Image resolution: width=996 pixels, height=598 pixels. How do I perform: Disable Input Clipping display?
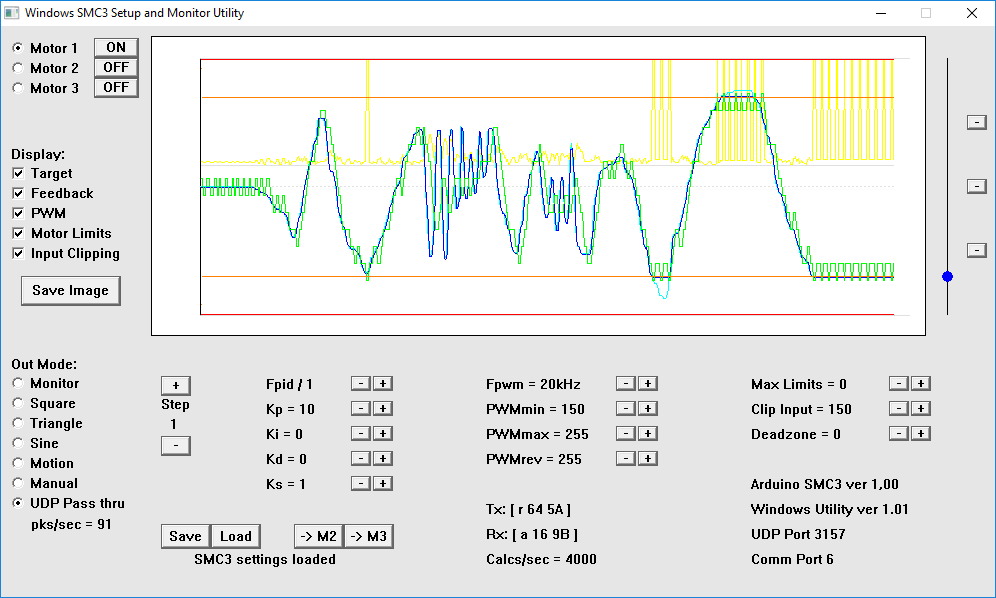pos(18,254)
